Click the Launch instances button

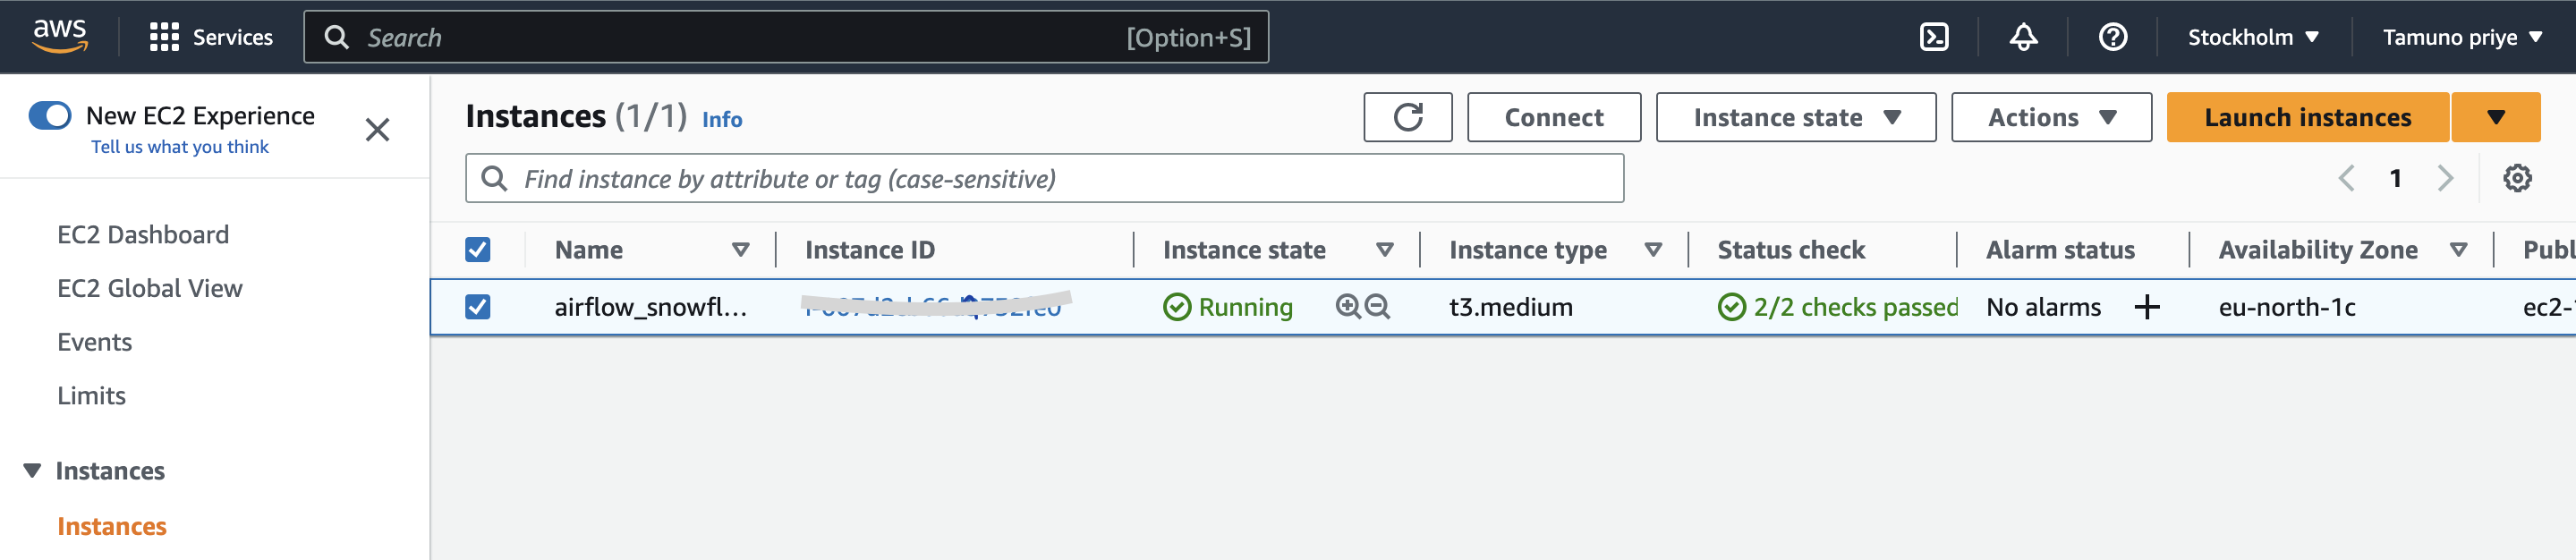[x=2307, y=117]
